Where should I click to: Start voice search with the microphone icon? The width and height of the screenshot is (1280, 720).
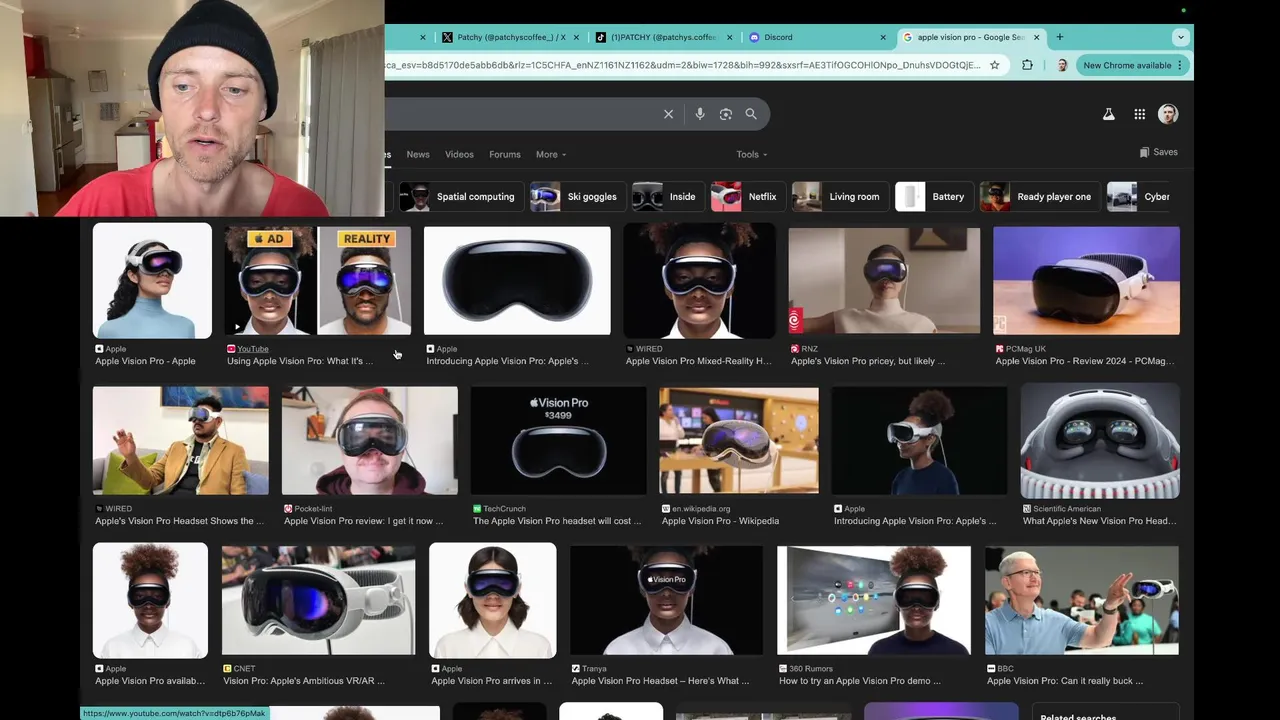click(x=700, y=114)
